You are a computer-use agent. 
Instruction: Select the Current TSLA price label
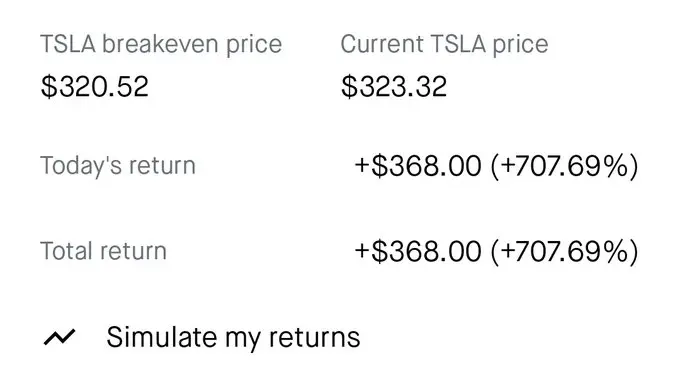coord(444,44)
